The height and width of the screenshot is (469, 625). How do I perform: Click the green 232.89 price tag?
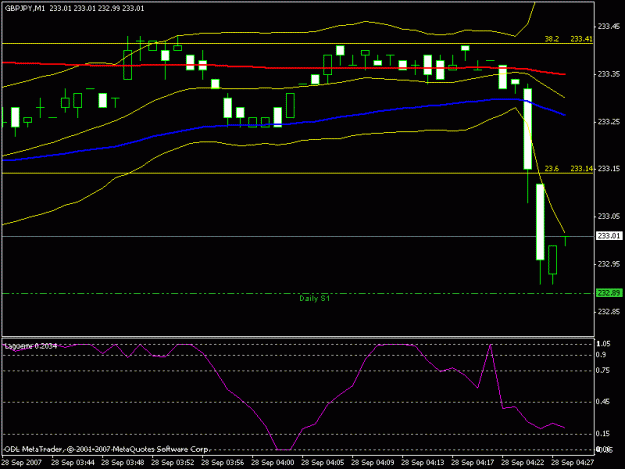609,293
